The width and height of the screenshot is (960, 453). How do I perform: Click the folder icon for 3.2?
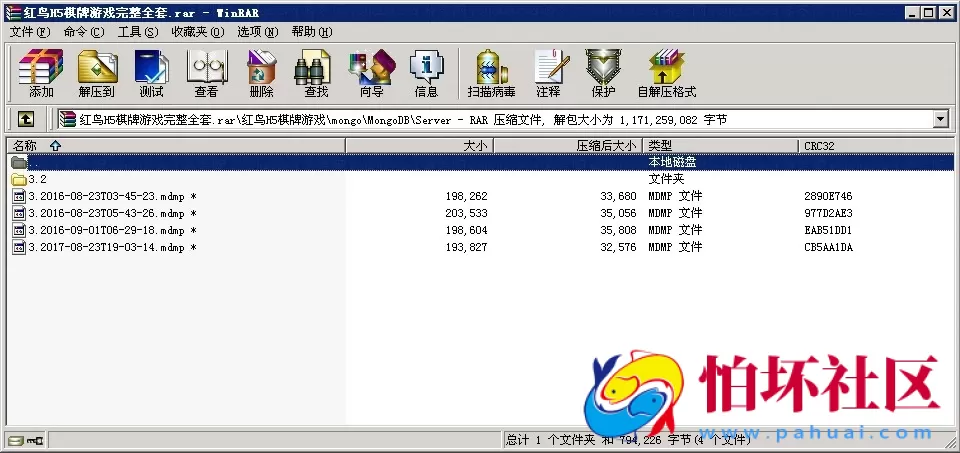pyautogui.click(x=19, y=179)
